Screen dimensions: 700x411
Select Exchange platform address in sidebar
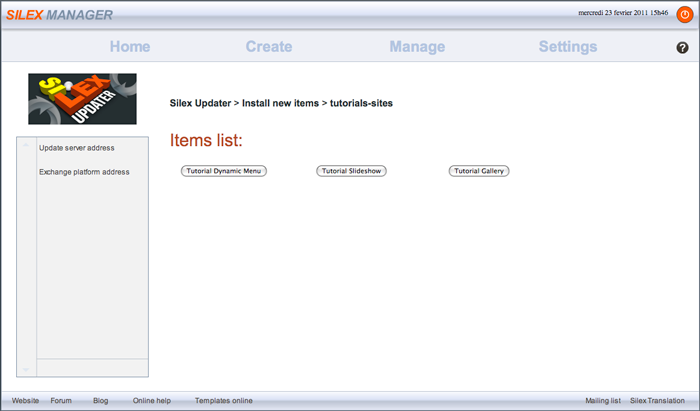click(x=84, y=172)
